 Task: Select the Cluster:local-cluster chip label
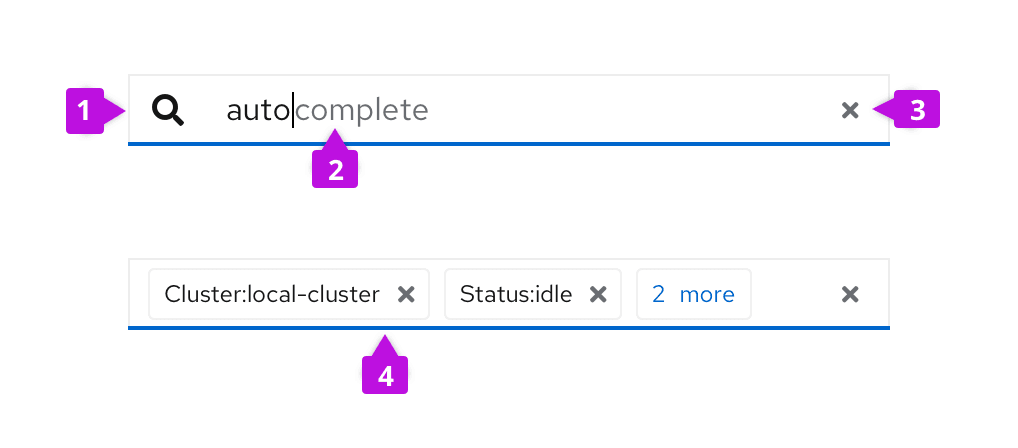coord(272,294)
